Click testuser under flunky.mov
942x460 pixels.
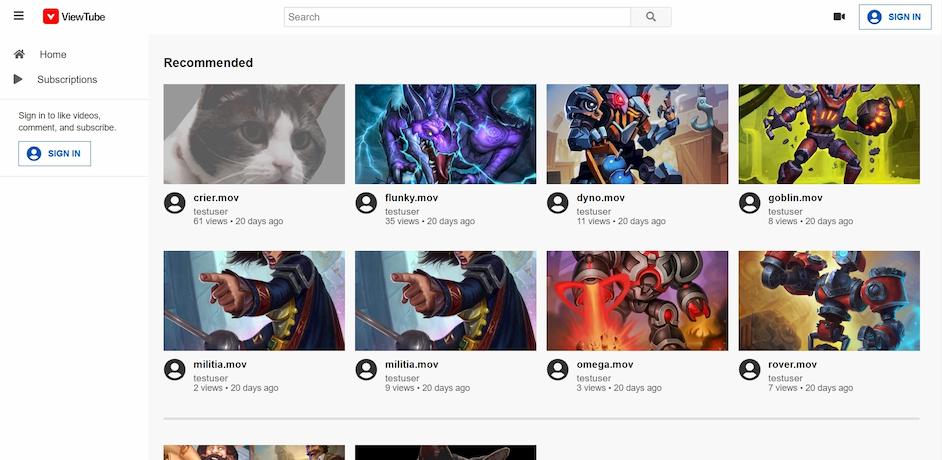click(402, 211)
